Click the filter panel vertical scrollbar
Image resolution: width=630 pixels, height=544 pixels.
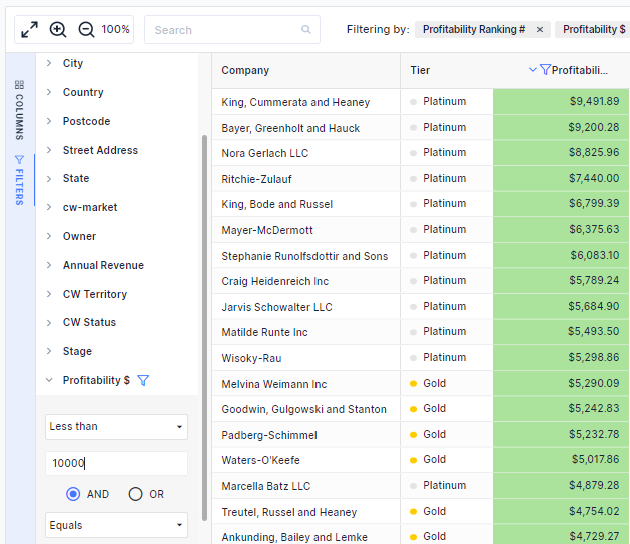205,327
